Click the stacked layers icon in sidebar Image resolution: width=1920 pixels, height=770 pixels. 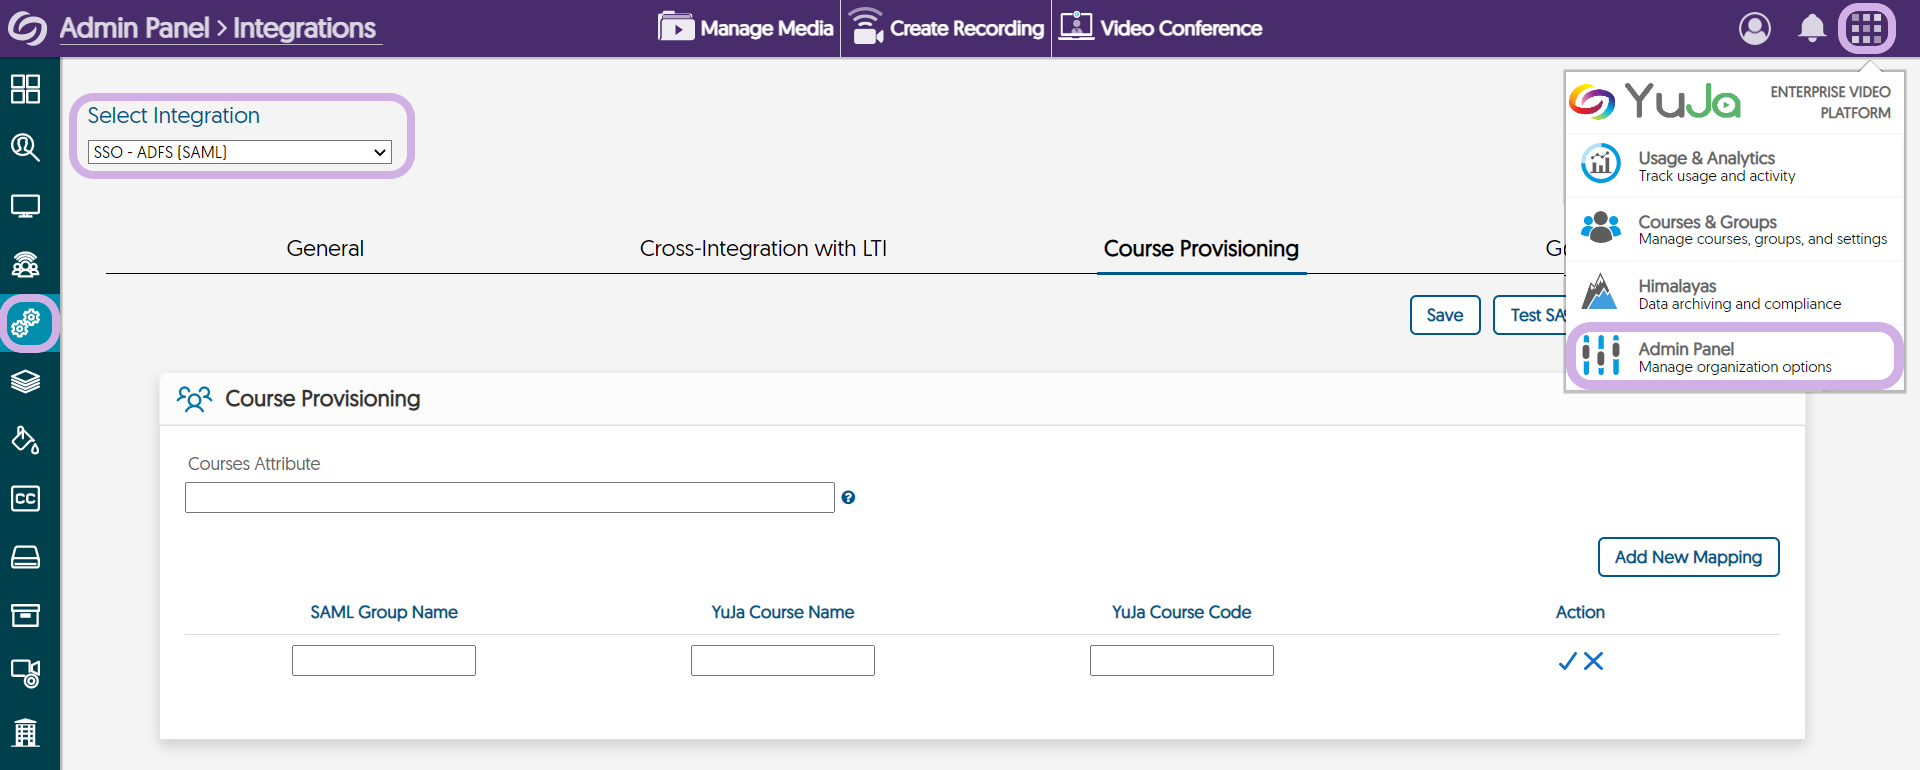[26, 382]
